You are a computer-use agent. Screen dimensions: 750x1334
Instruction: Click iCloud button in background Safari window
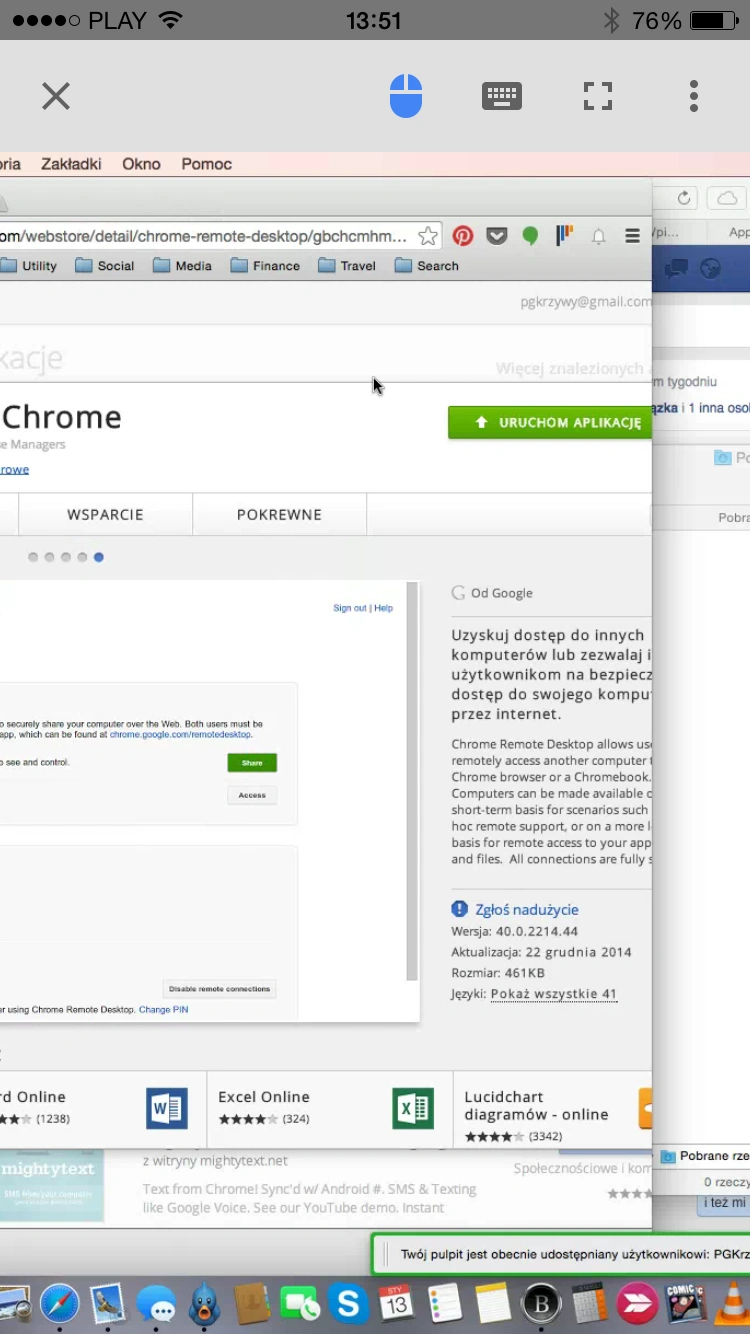point(727,198)
